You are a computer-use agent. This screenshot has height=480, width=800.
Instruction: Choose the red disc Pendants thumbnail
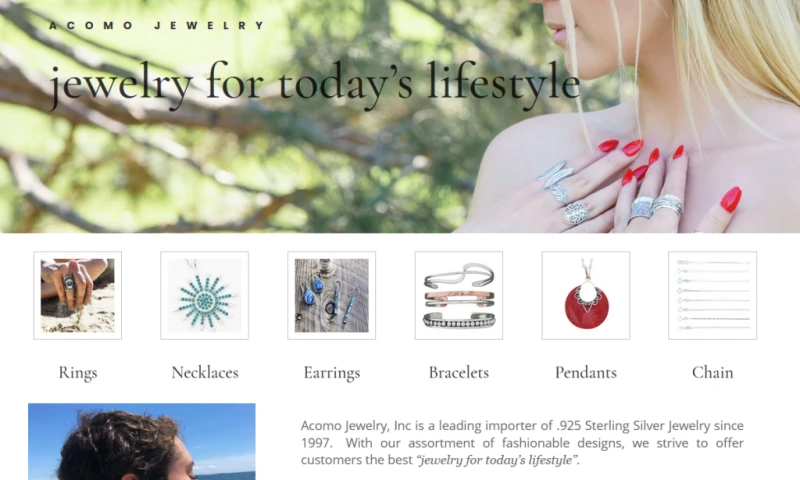[x=586, y=295]
